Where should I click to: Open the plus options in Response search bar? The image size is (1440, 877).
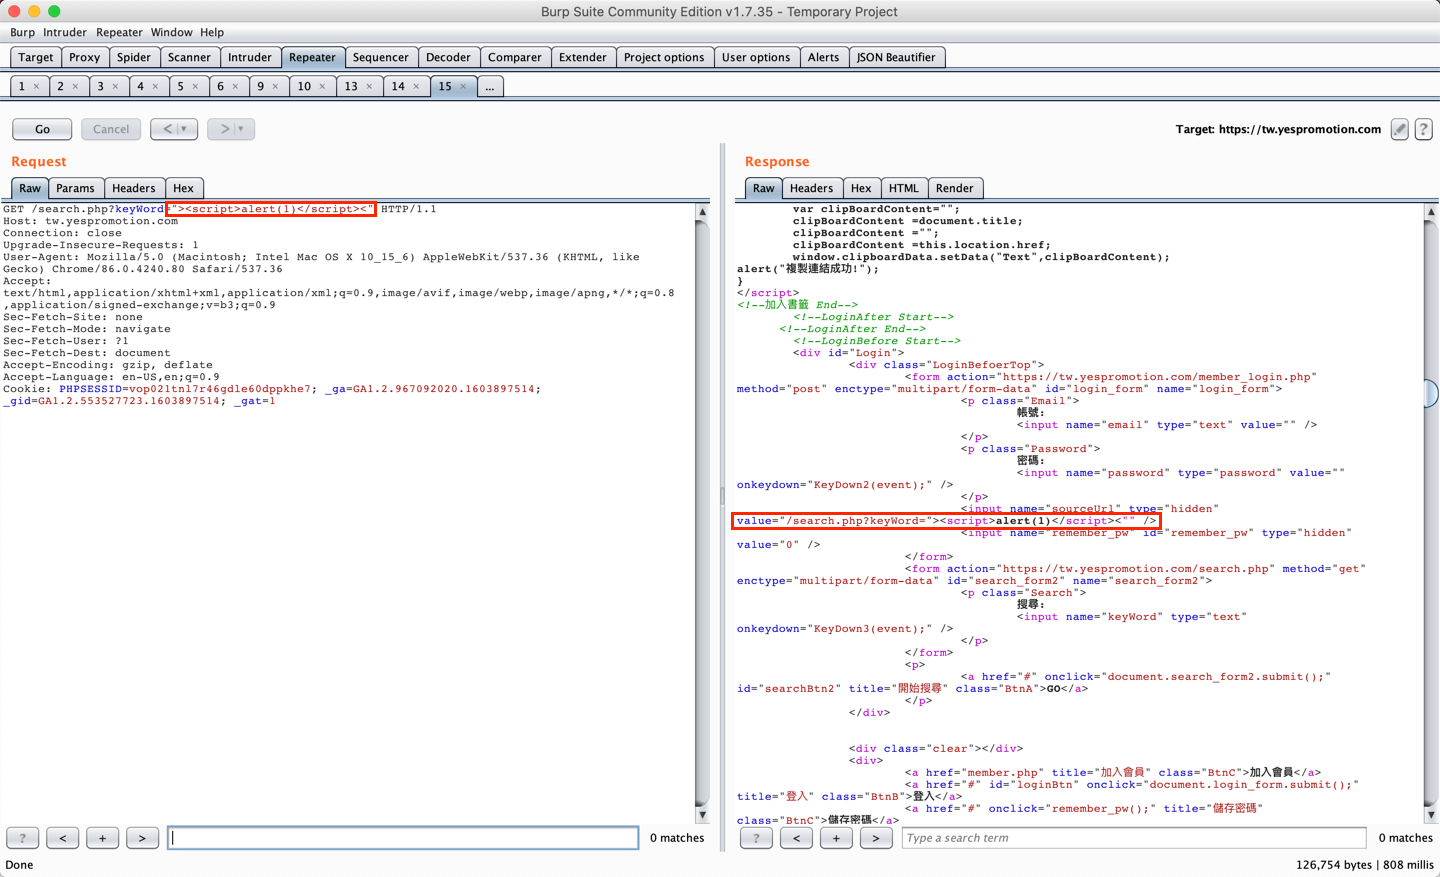(836, 838)
